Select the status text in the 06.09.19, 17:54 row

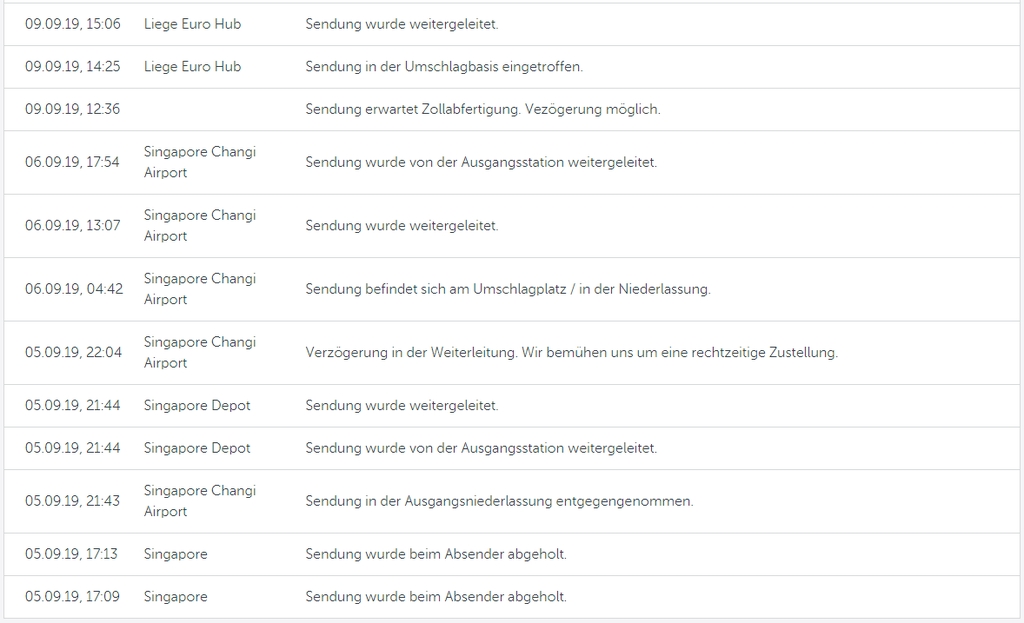pos(481,162)
